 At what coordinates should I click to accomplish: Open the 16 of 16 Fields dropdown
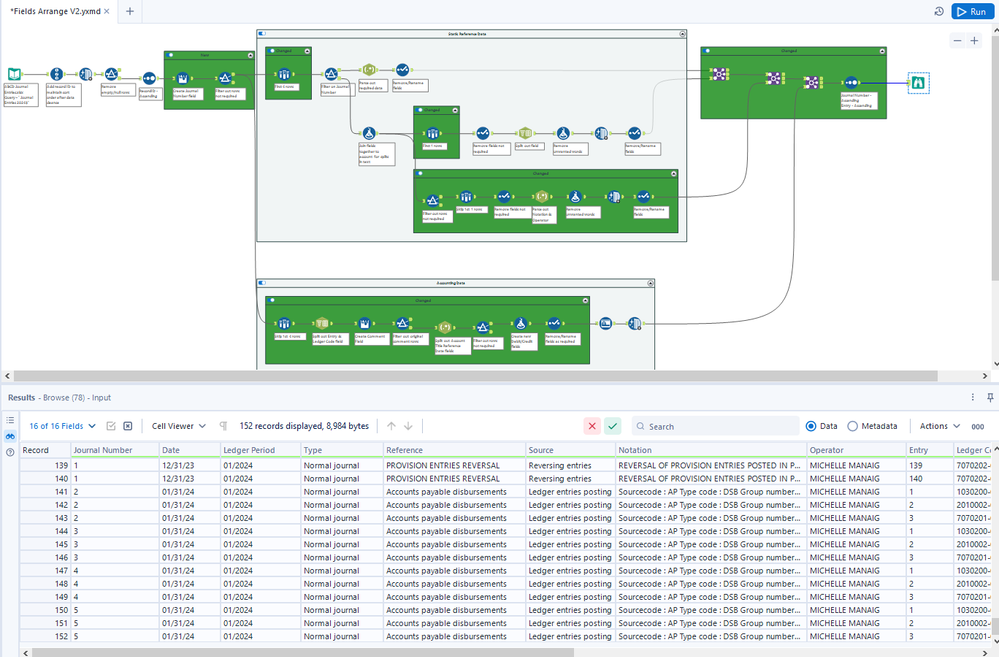[x=62, y=426]
